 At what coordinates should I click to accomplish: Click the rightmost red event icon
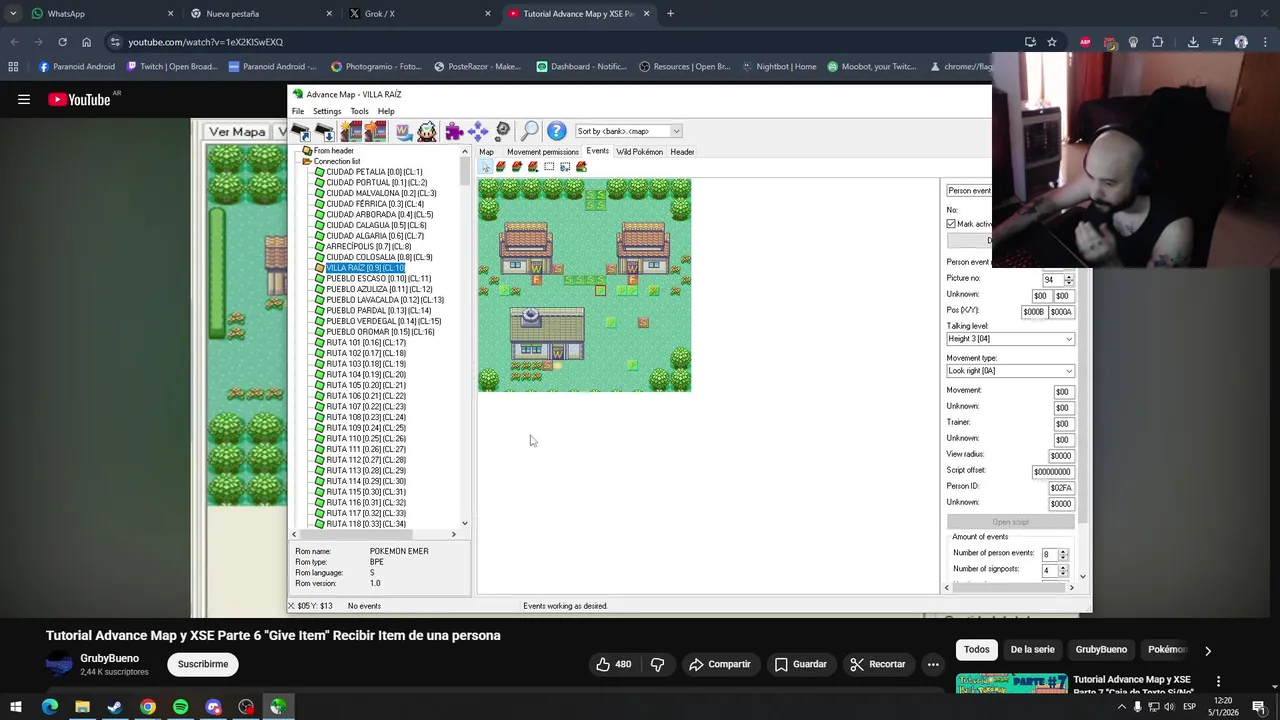[x=581, y=166]
